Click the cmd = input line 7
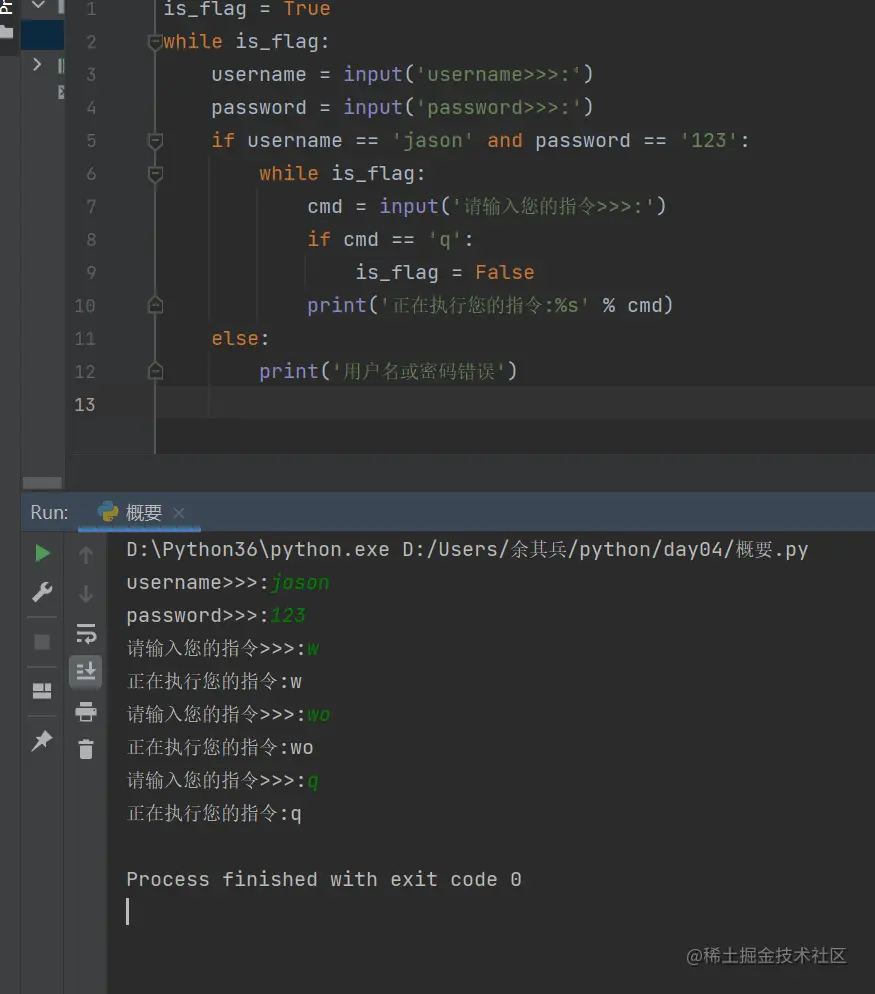Screen dimensions: 875x994 (486, 207)
